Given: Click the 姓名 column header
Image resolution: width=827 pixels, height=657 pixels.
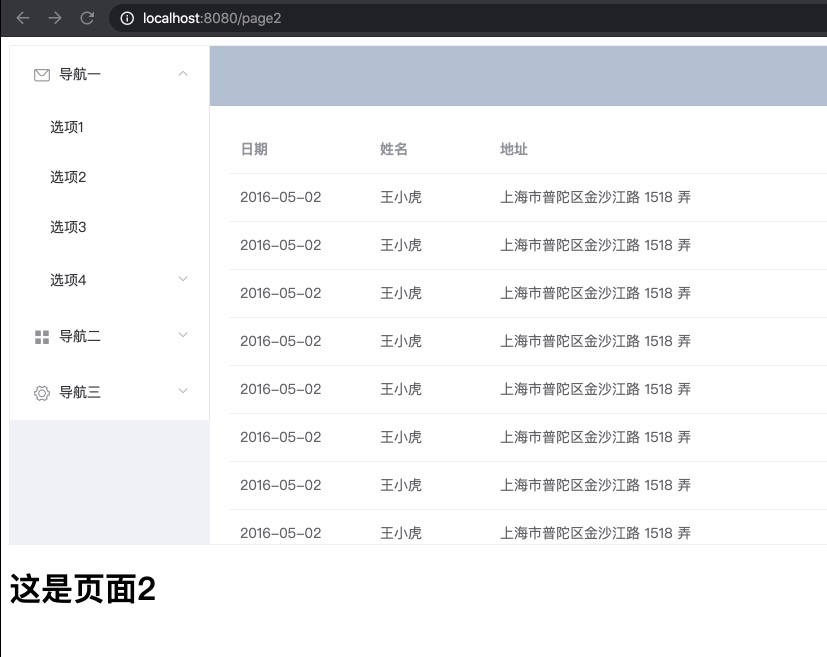Looking at the screenshot, I should 394,149.
